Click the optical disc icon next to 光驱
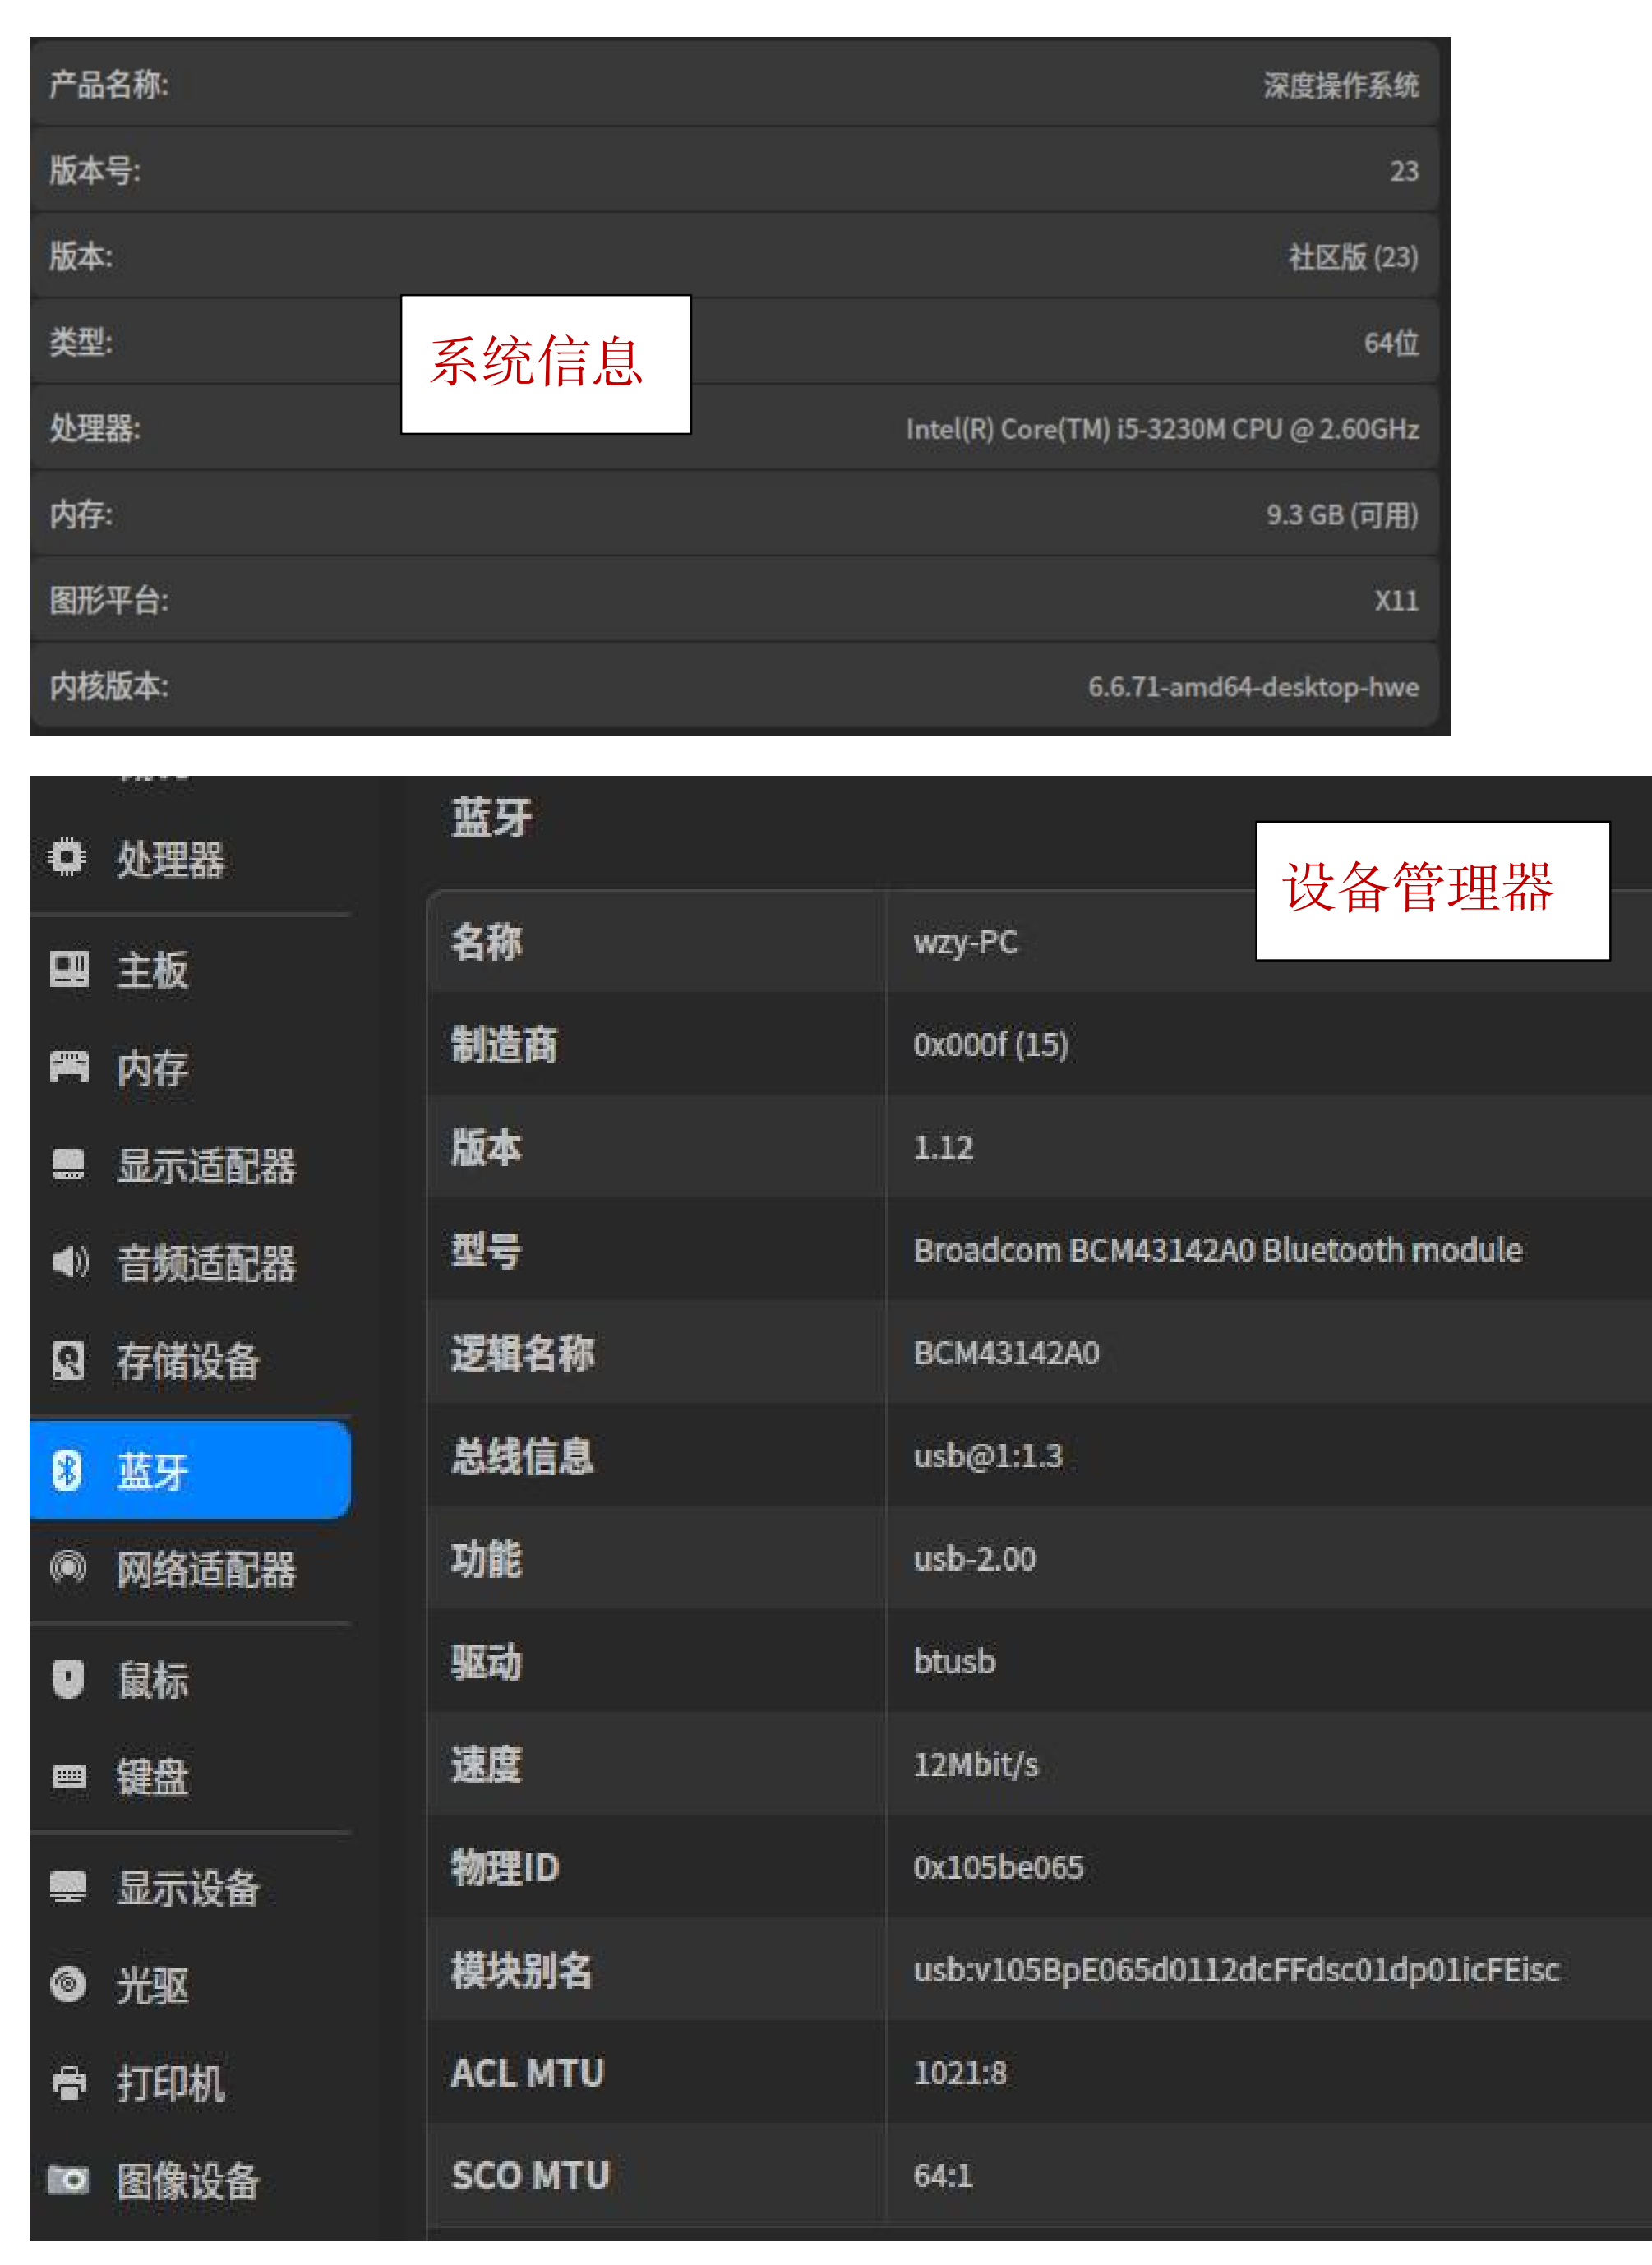This screenshot has width=1652, height=2265. (68, 1982)
